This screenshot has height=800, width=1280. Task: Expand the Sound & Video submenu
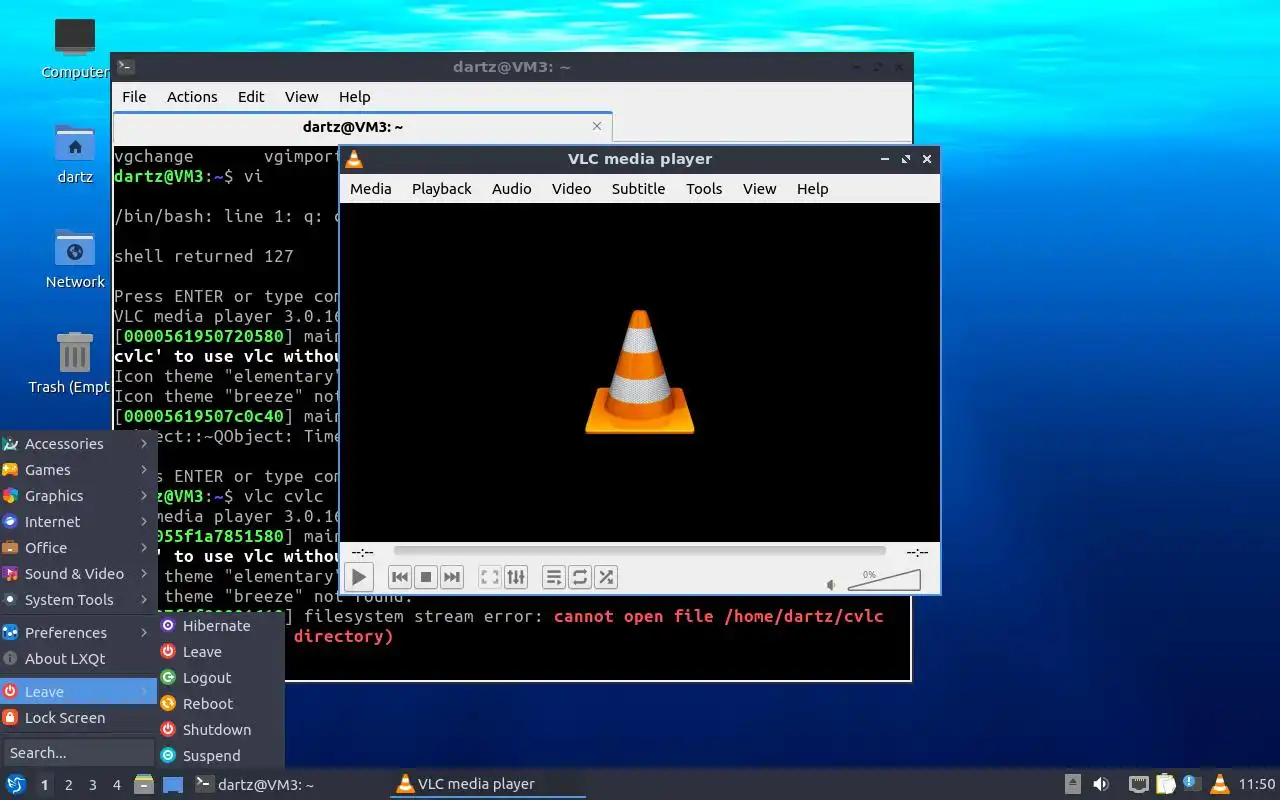(78, 574)
